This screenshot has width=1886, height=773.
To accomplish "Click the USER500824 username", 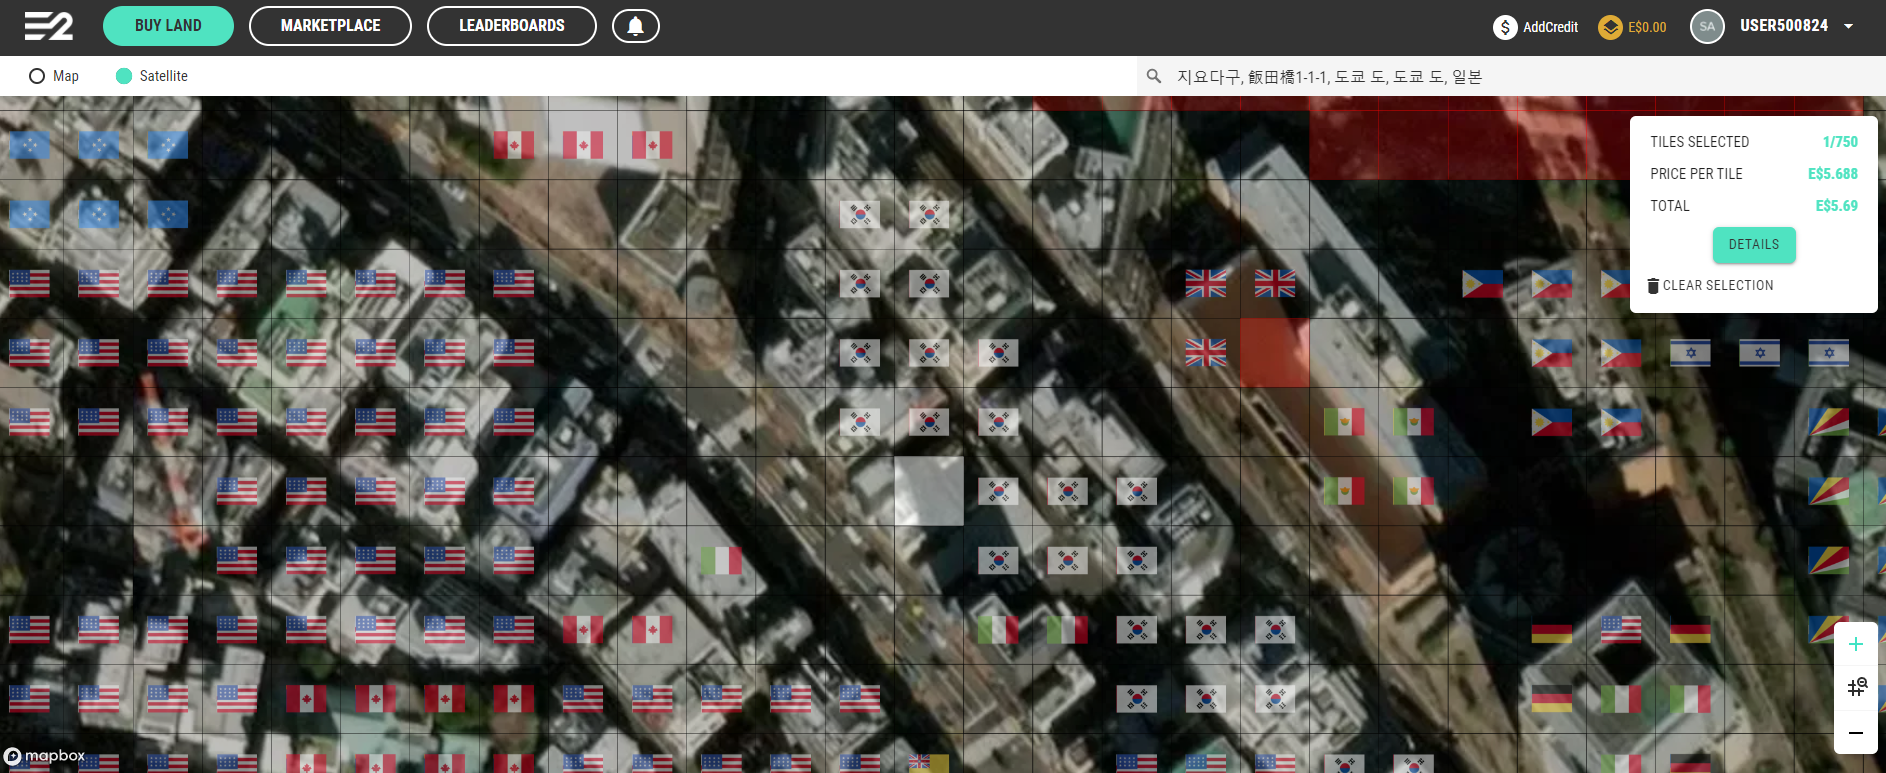I will (1784, 26).
